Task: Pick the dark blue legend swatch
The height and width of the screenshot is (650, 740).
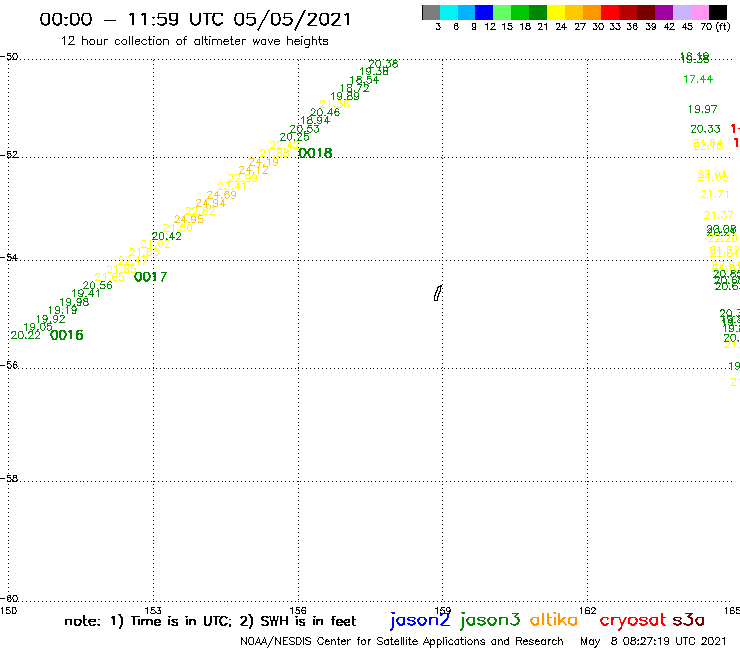Action: tap(484, 12)
